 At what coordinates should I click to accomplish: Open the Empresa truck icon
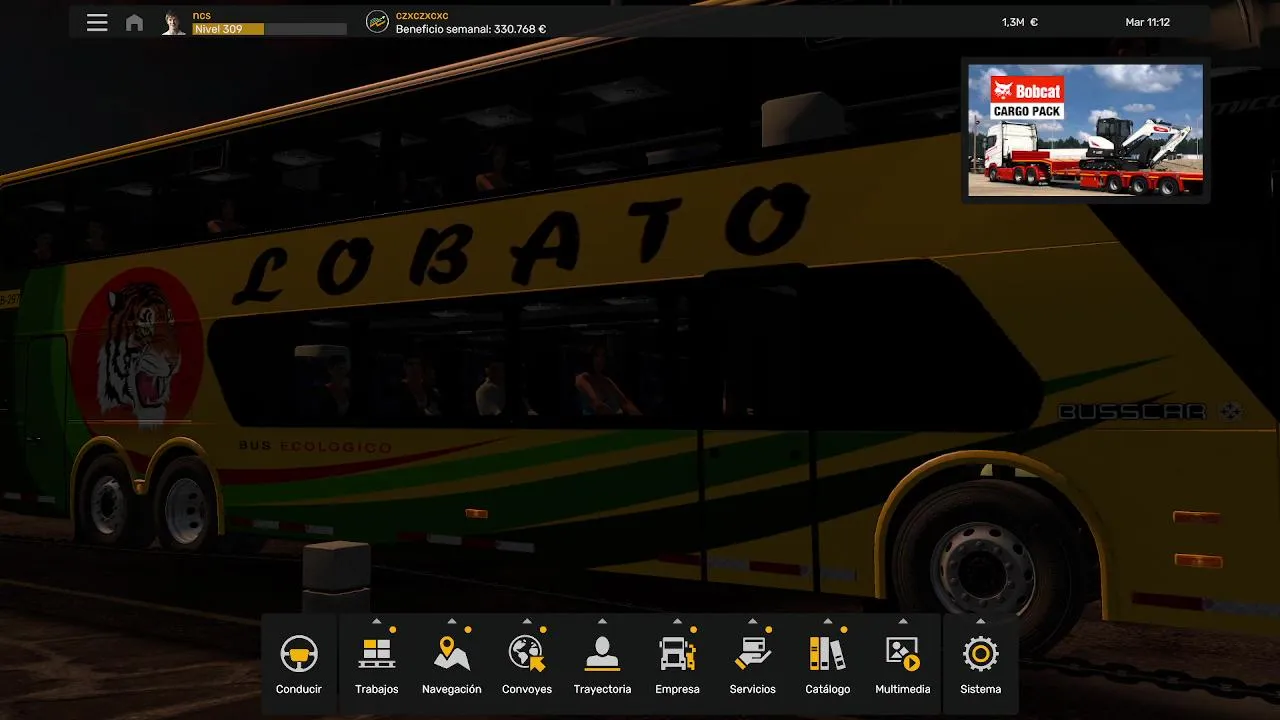(x=677, y=654)
